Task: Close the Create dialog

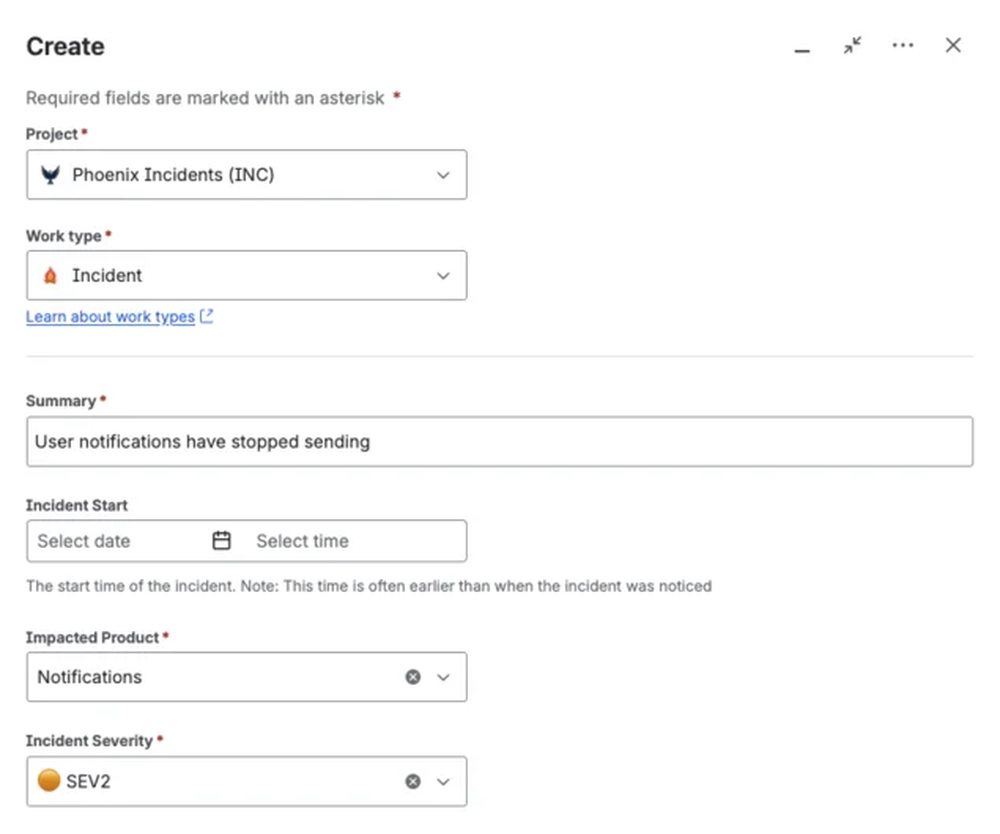Action: (x=952, y=45)
